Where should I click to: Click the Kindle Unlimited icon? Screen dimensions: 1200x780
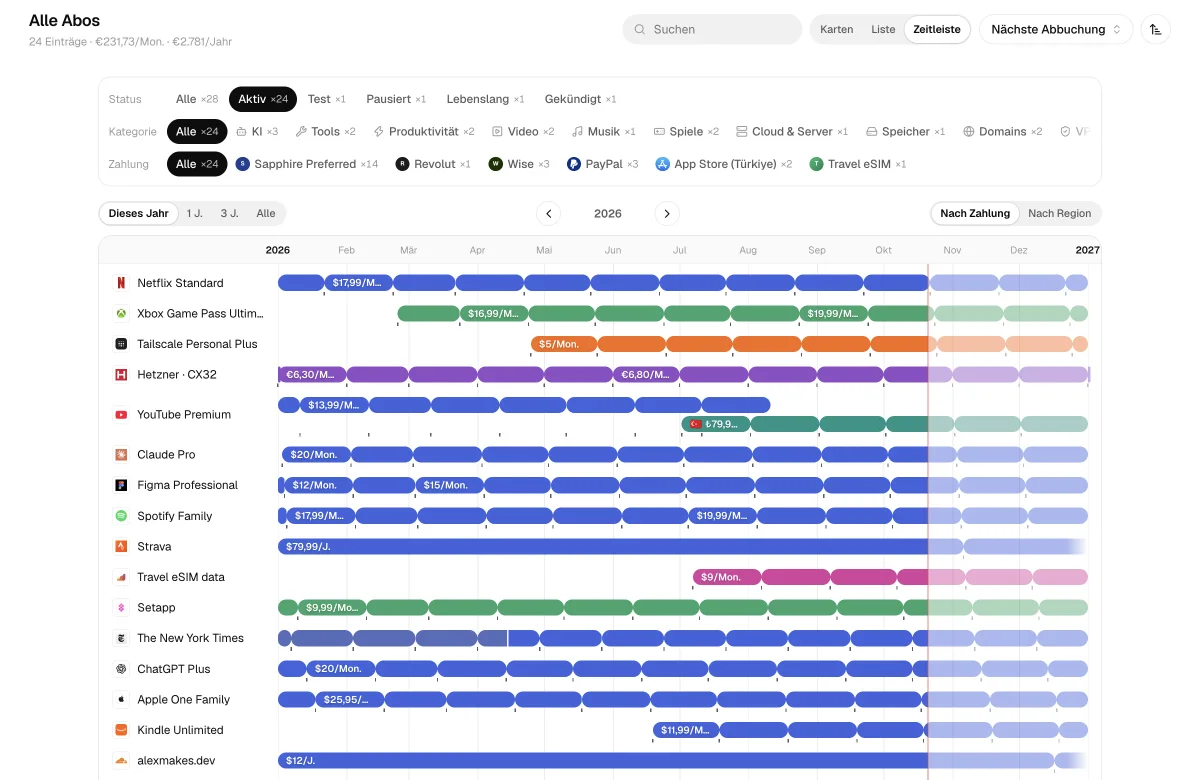(x=121, y=730)
